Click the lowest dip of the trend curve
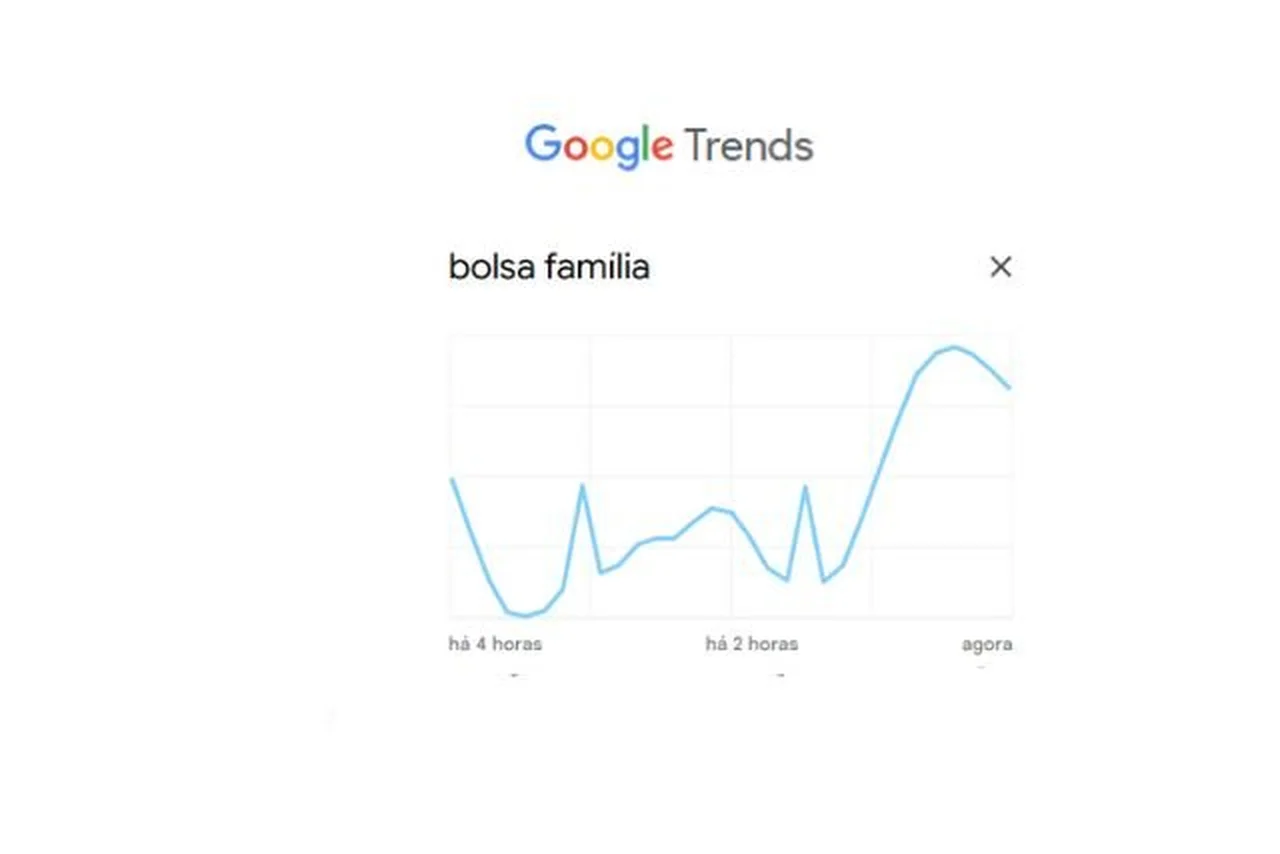The height and width of the screenshot is (854, 1280). (522, 614)
